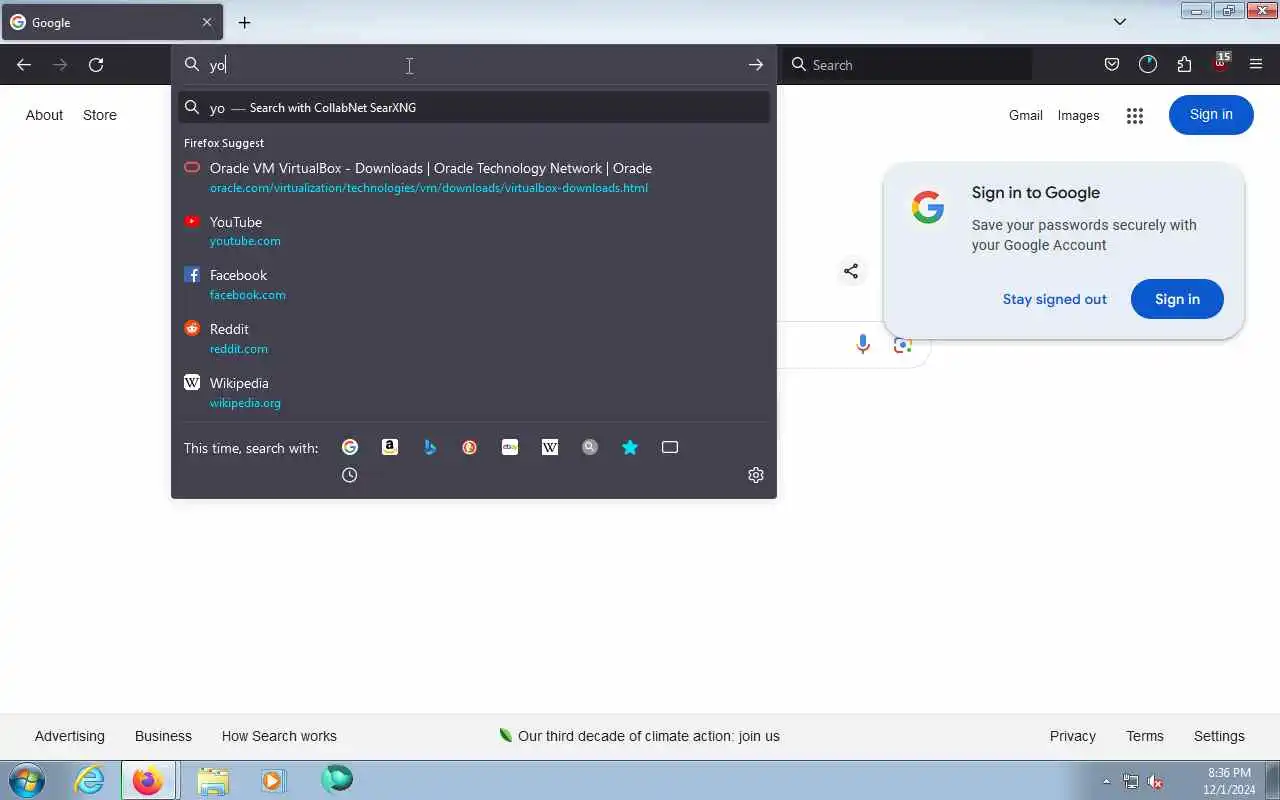Go back using the browser back arrow
Viewport: 1280px width, 800px height.
click(x=24, y=65)
